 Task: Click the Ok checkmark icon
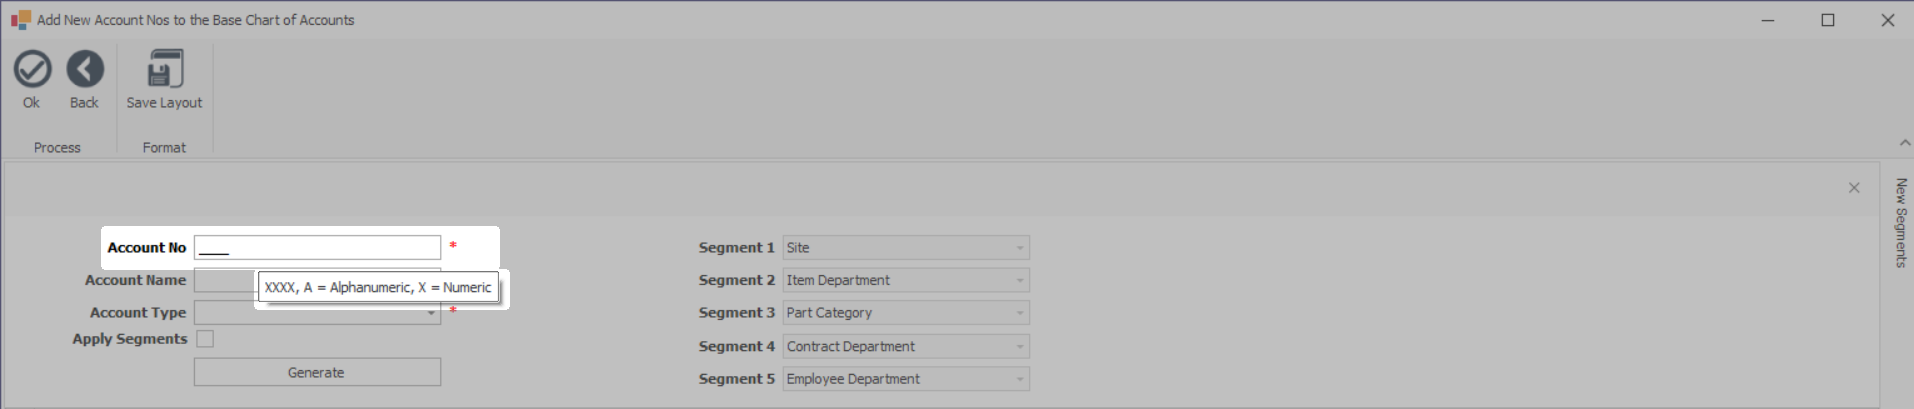pos(32,70)
